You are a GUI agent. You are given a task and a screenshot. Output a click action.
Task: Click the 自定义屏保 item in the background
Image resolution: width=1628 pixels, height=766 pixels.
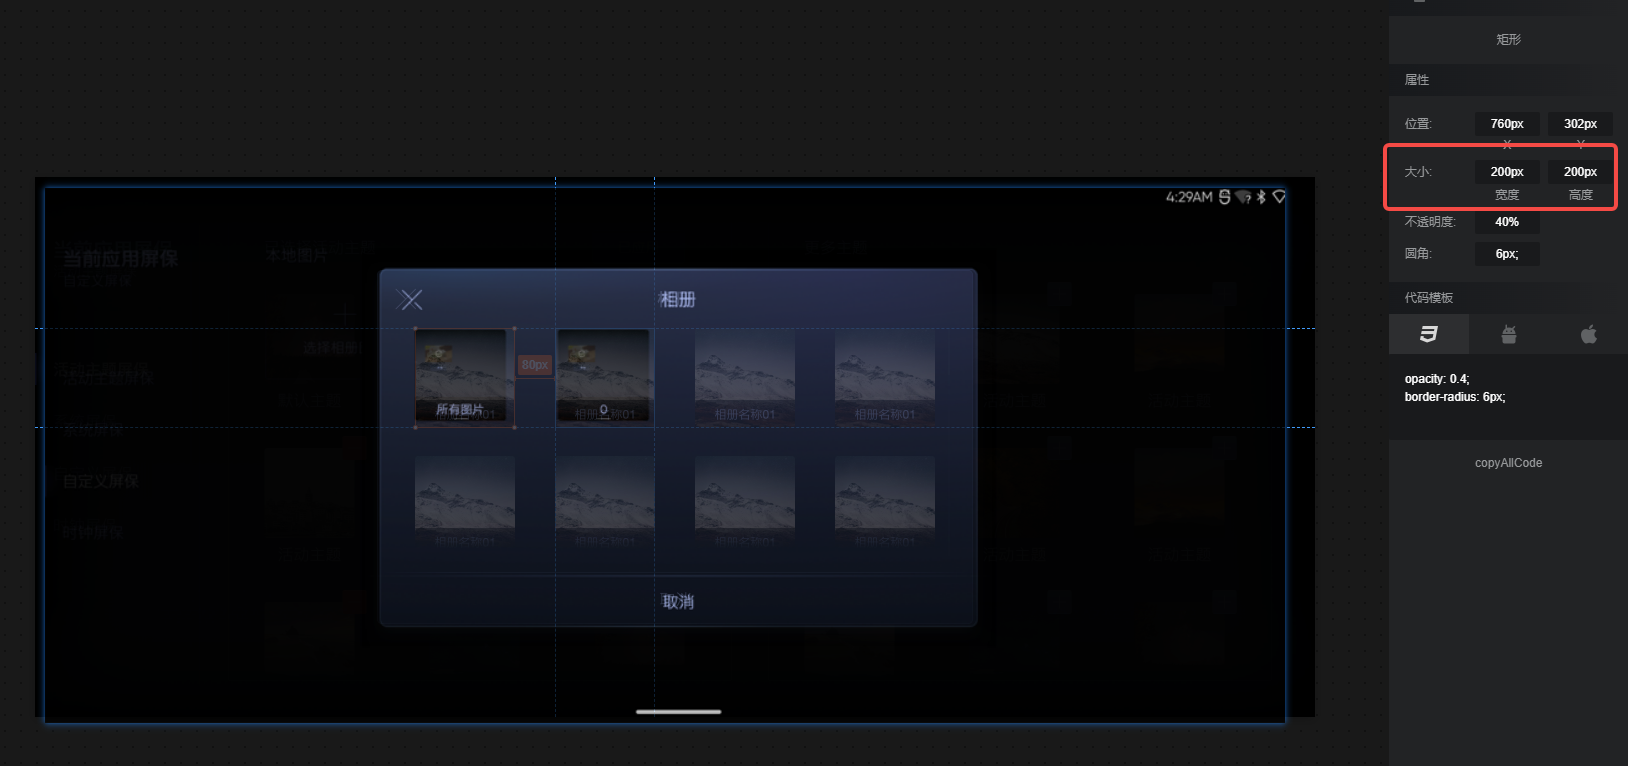101,481
